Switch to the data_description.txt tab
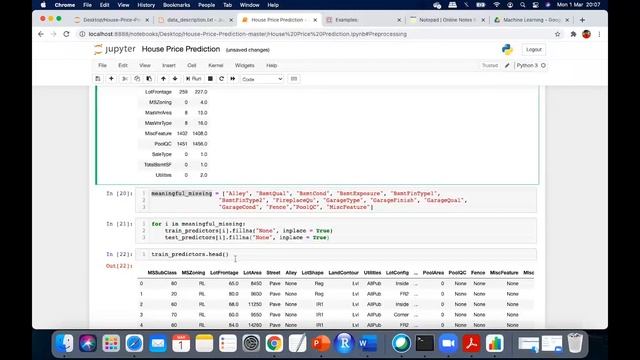 tap(196, 20)
